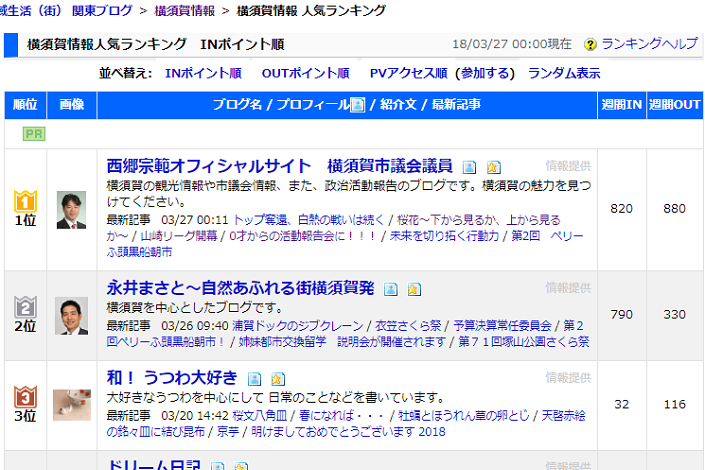Open profile icon beside 和!うつわ大好き
Screen dimensions: 705x470
[x=254, y=379]
